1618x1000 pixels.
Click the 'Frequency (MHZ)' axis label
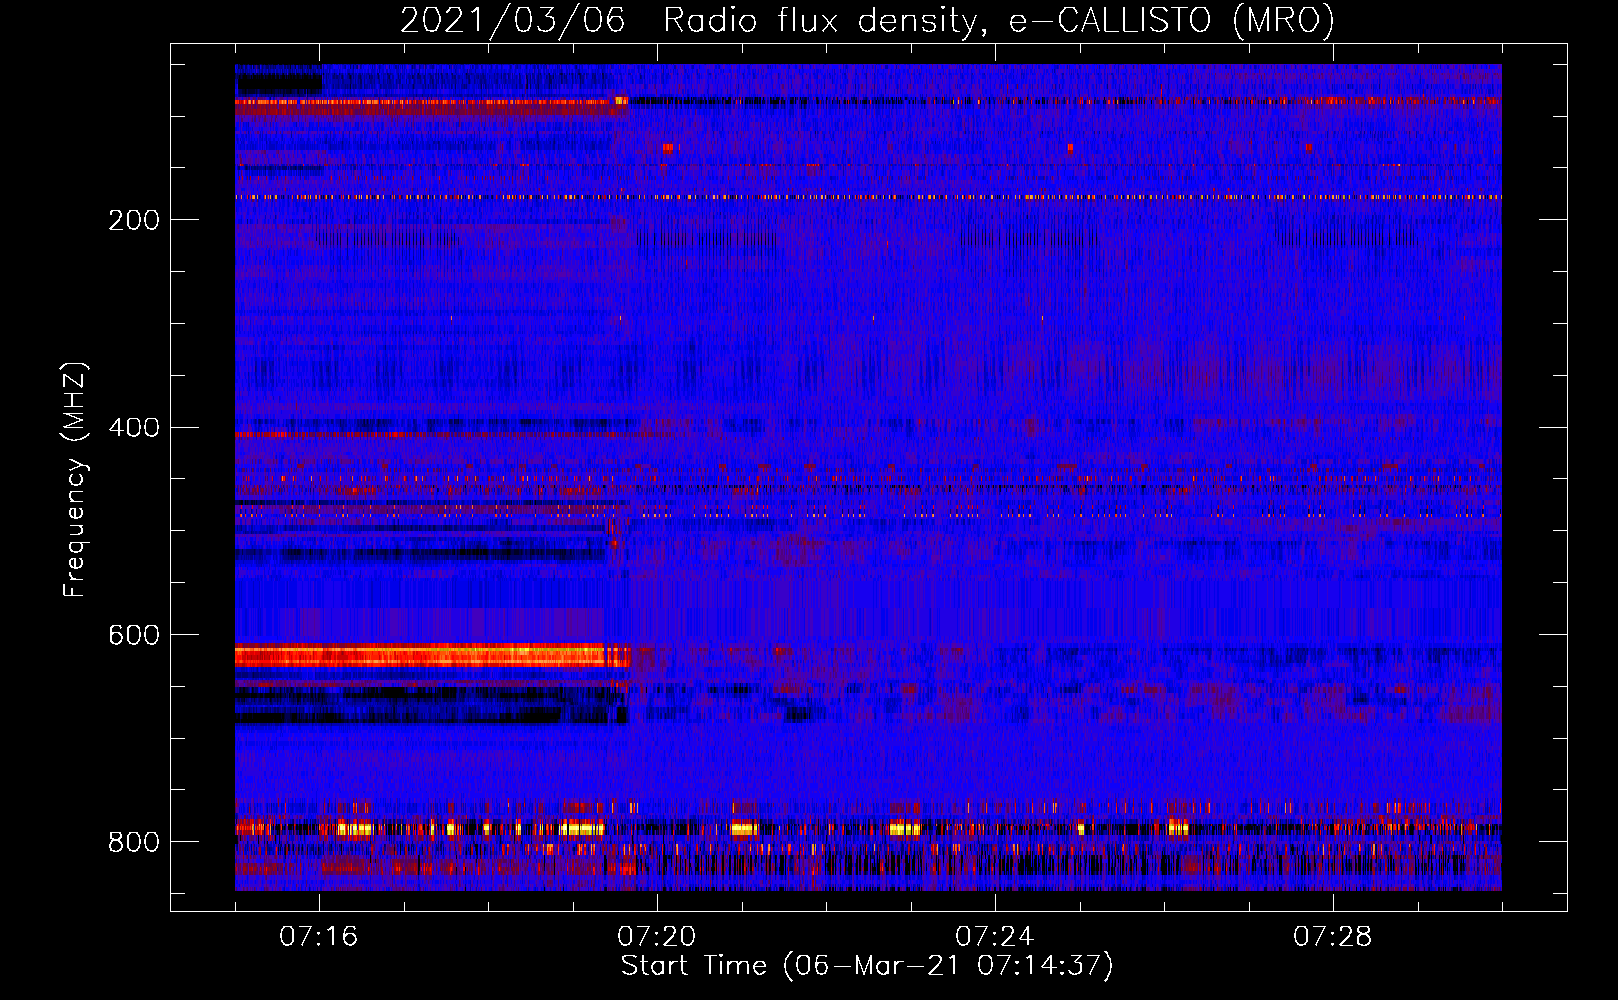click(74, 480)
